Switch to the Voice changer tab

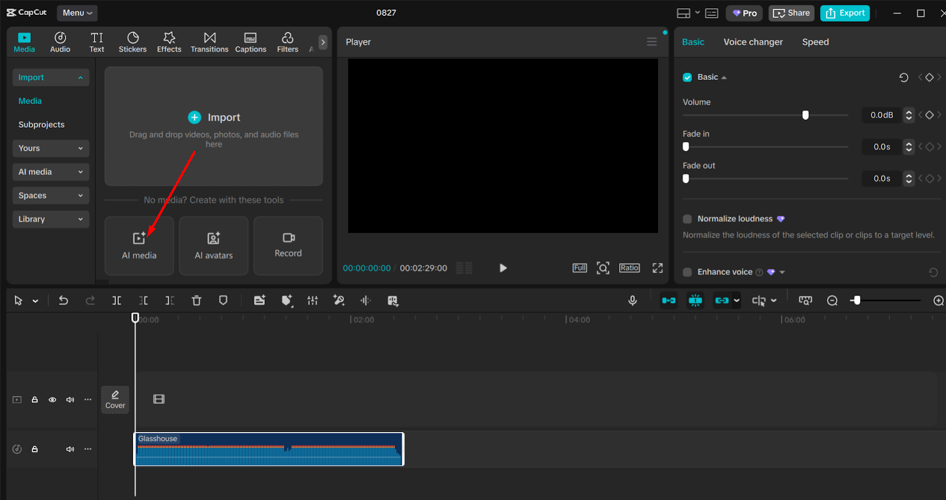pos(753,42)
